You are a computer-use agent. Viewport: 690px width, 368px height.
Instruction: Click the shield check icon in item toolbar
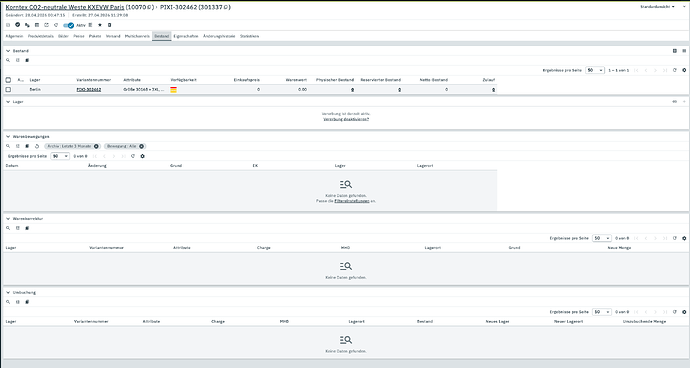[18, 25]
